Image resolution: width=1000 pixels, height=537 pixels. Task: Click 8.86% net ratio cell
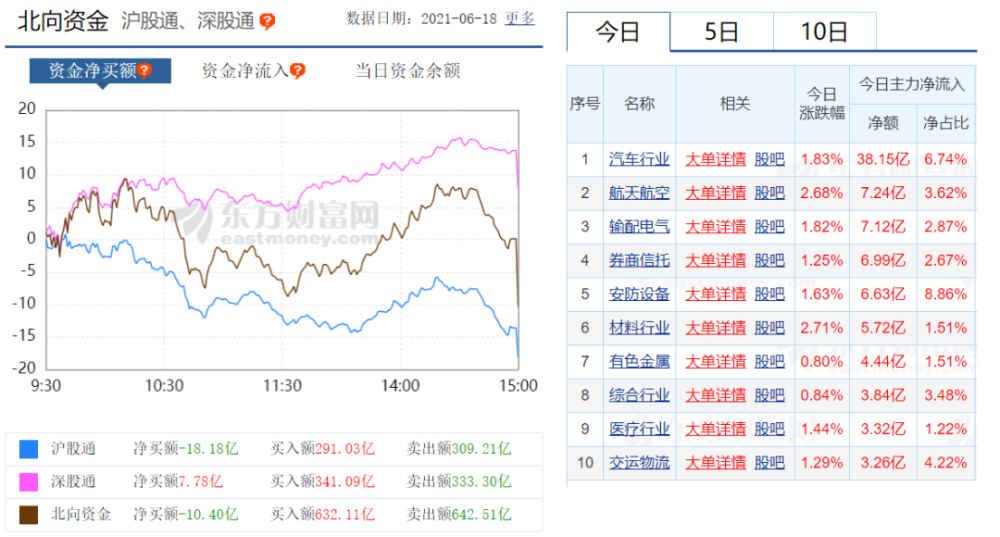pyautogui.click(x=946, y=294)
